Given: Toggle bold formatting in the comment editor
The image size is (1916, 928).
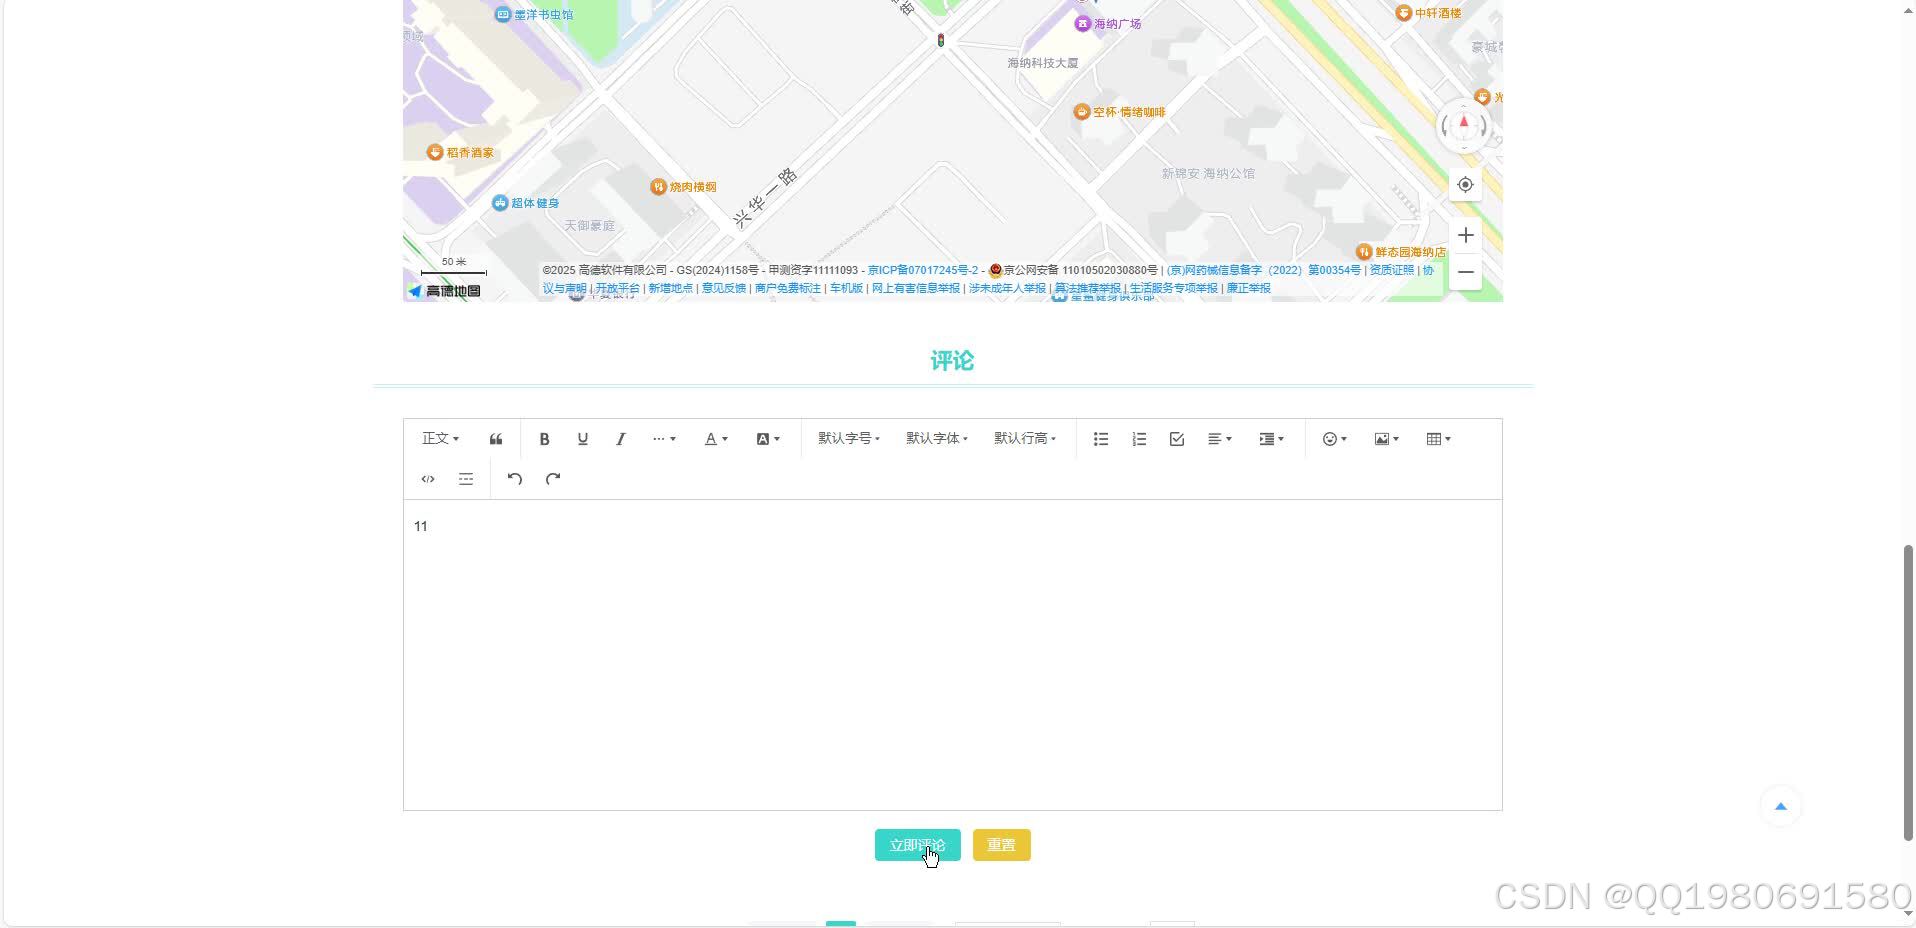Looking at the screenshot, I should click(x=544, y=438).
